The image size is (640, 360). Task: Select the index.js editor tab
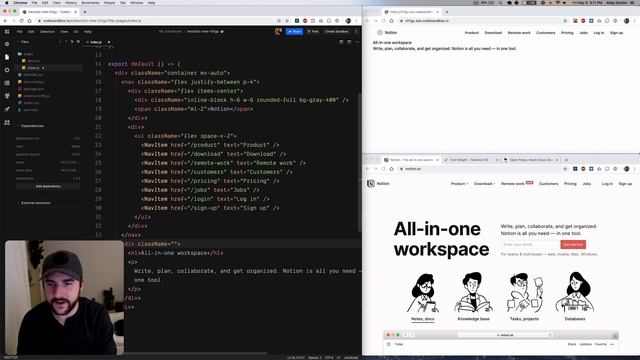pos(96,42)
